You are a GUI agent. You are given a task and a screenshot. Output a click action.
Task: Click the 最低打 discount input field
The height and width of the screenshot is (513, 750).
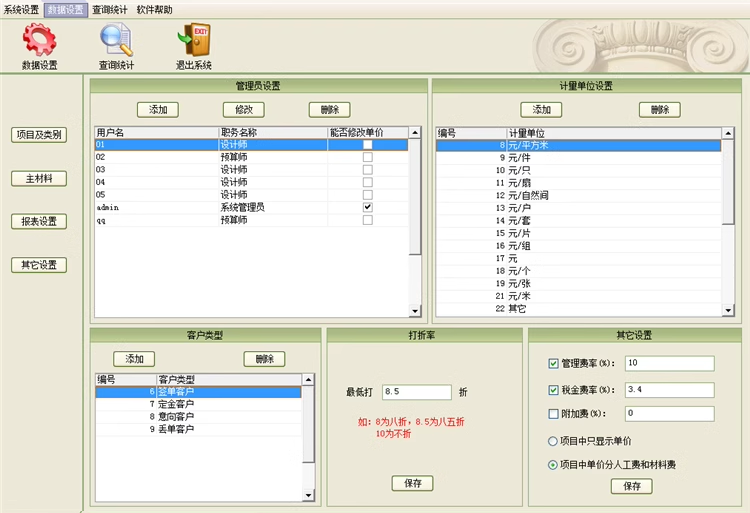pyautogui.click(x=417, y=392)
